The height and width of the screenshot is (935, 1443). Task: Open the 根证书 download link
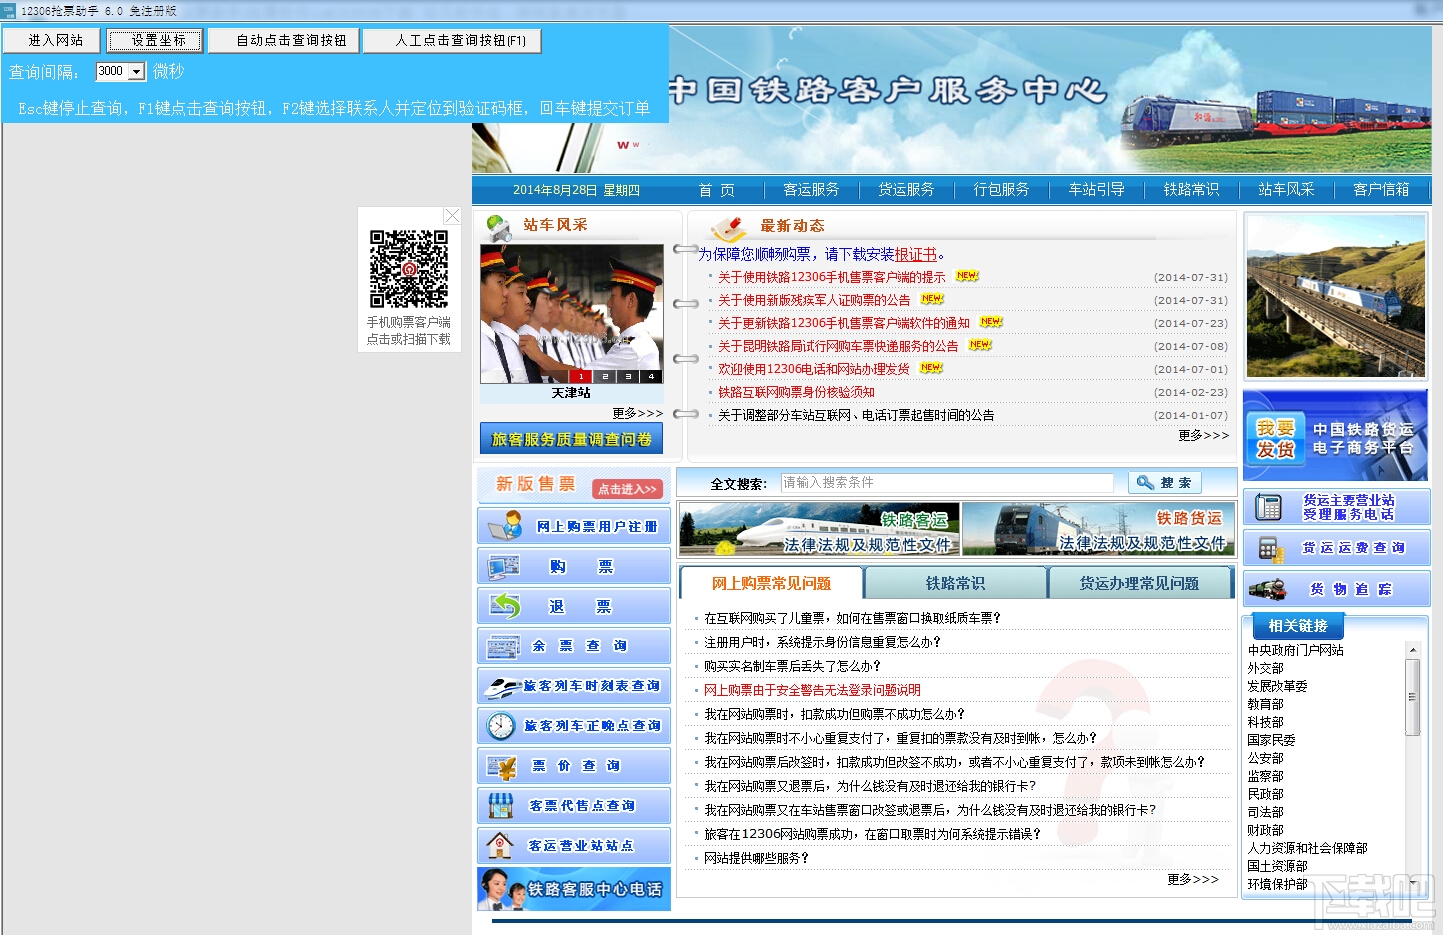(x=916, y=255)
